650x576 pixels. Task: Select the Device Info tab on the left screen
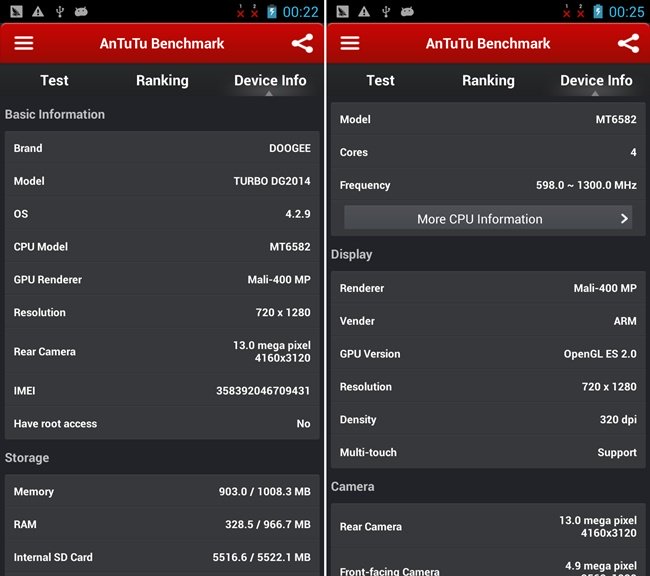[x=270, y=80]
